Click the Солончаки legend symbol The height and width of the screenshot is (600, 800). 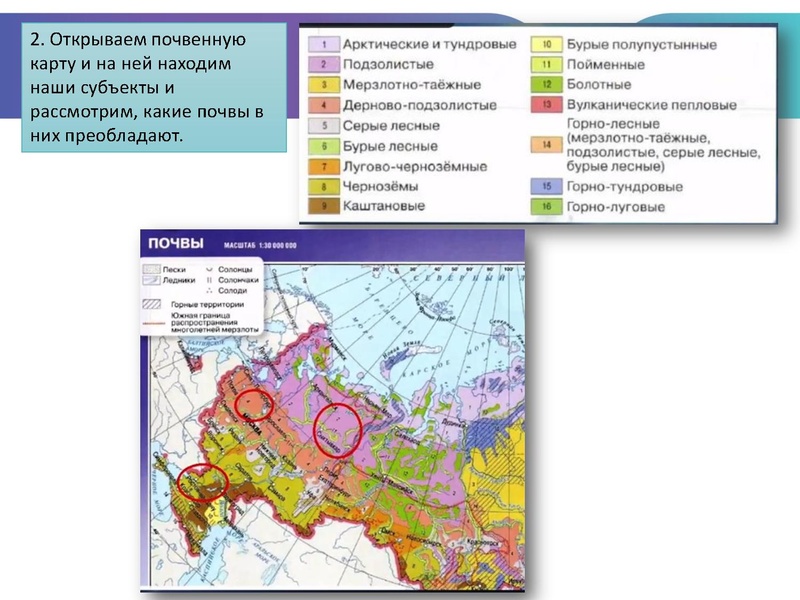point(210,279)
